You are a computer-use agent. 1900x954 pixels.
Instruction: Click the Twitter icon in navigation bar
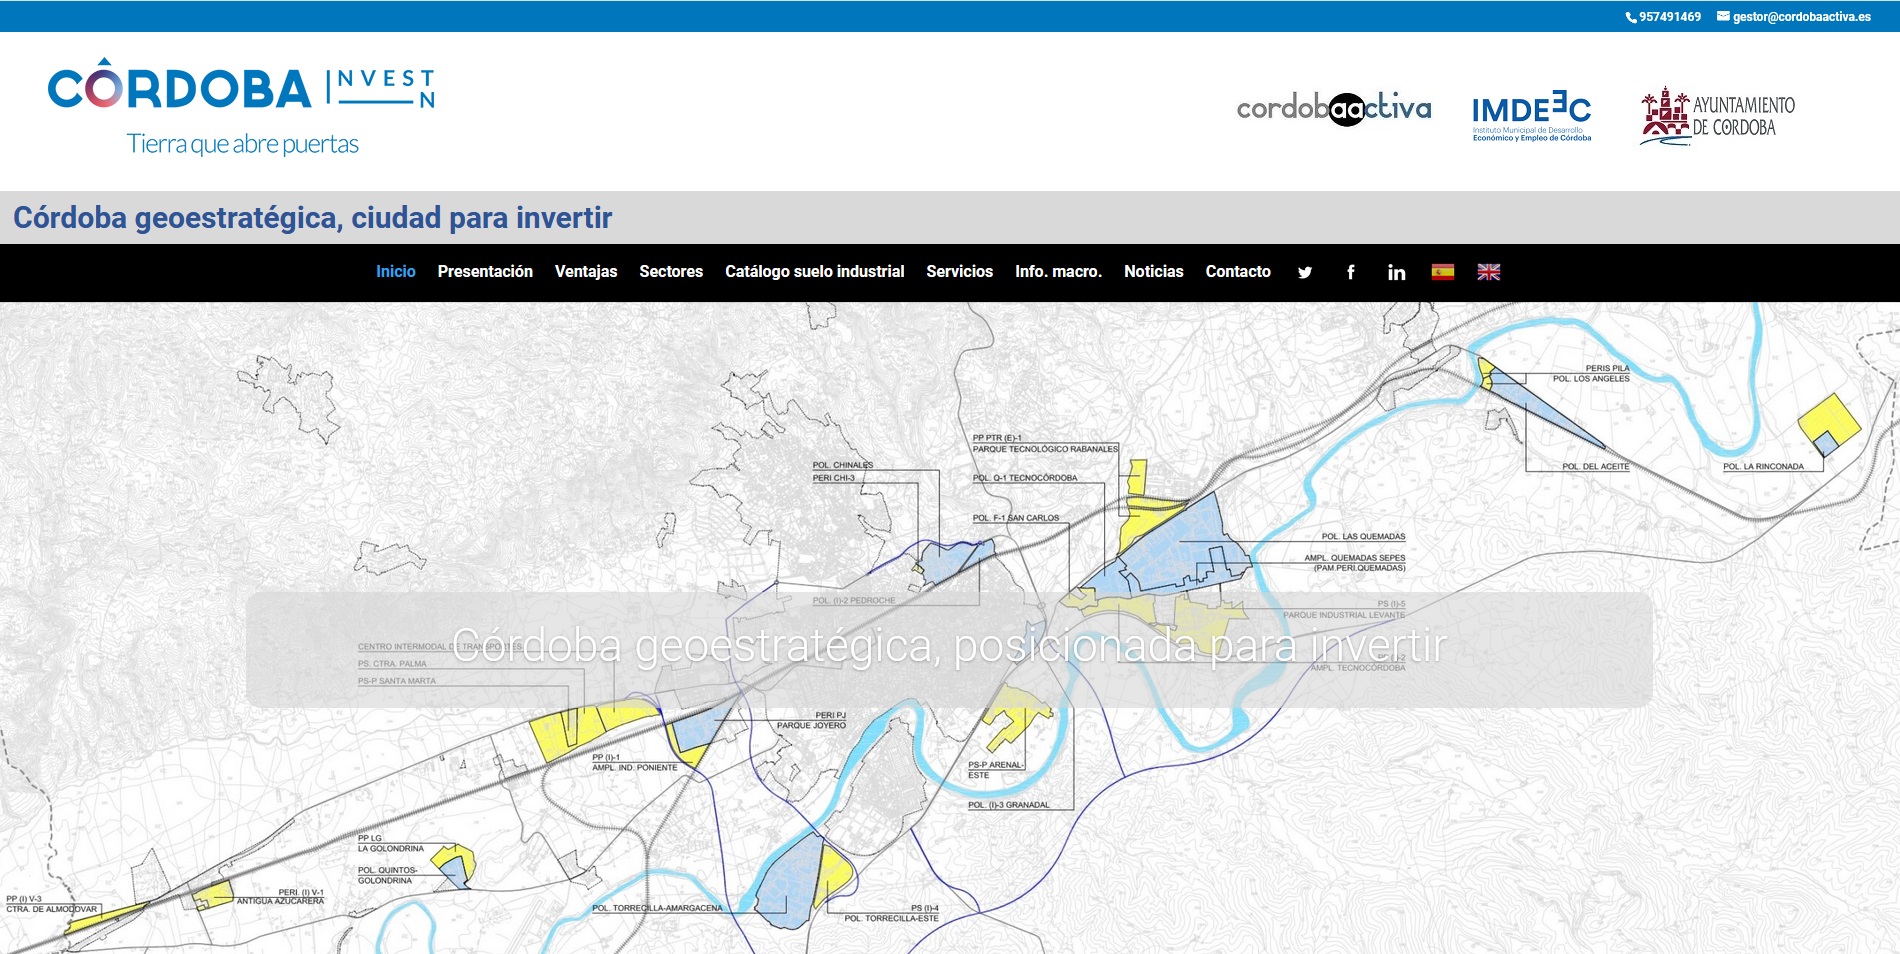coord(1304,272)
